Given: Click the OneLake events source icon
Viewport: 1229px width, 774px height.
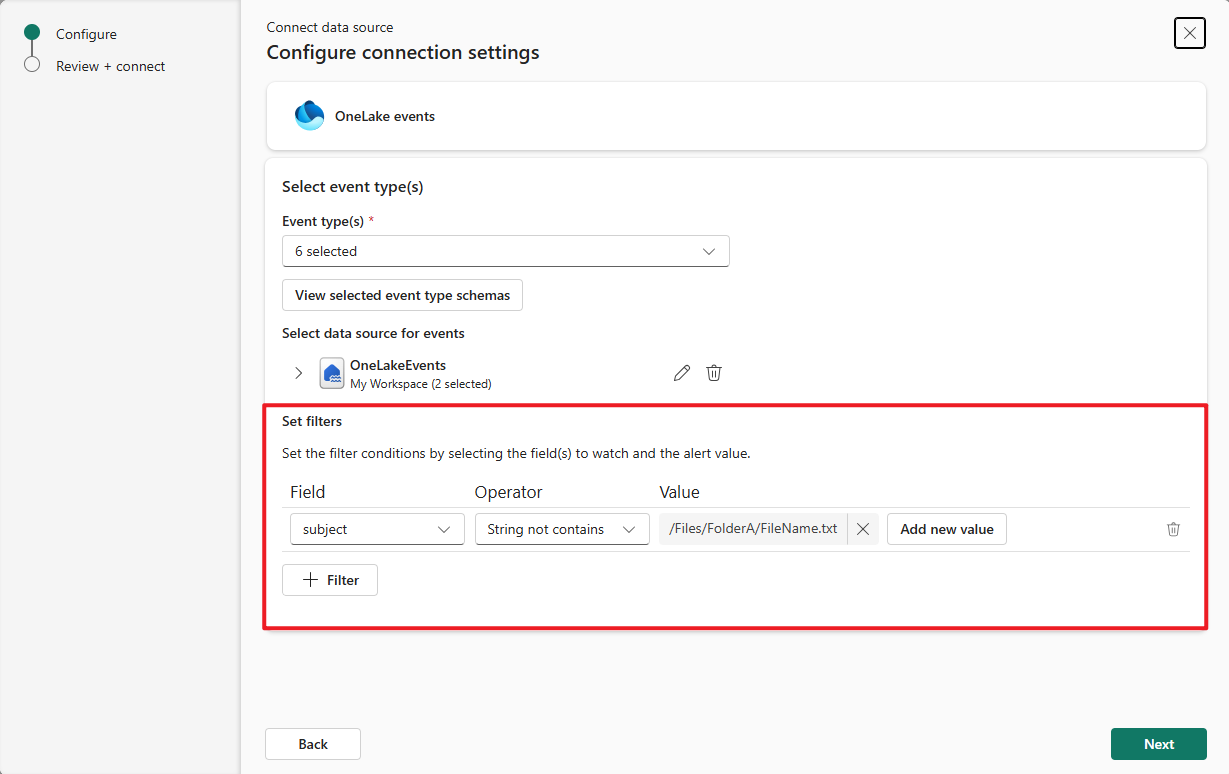Looking at the screenshot, I should [x=309, y=115].
